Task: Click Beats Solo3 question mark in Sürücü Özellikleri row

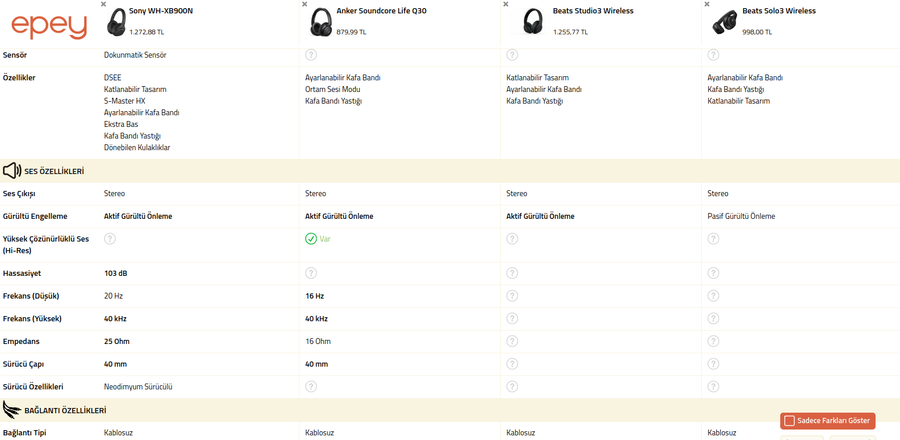Action: pos(713,387)
